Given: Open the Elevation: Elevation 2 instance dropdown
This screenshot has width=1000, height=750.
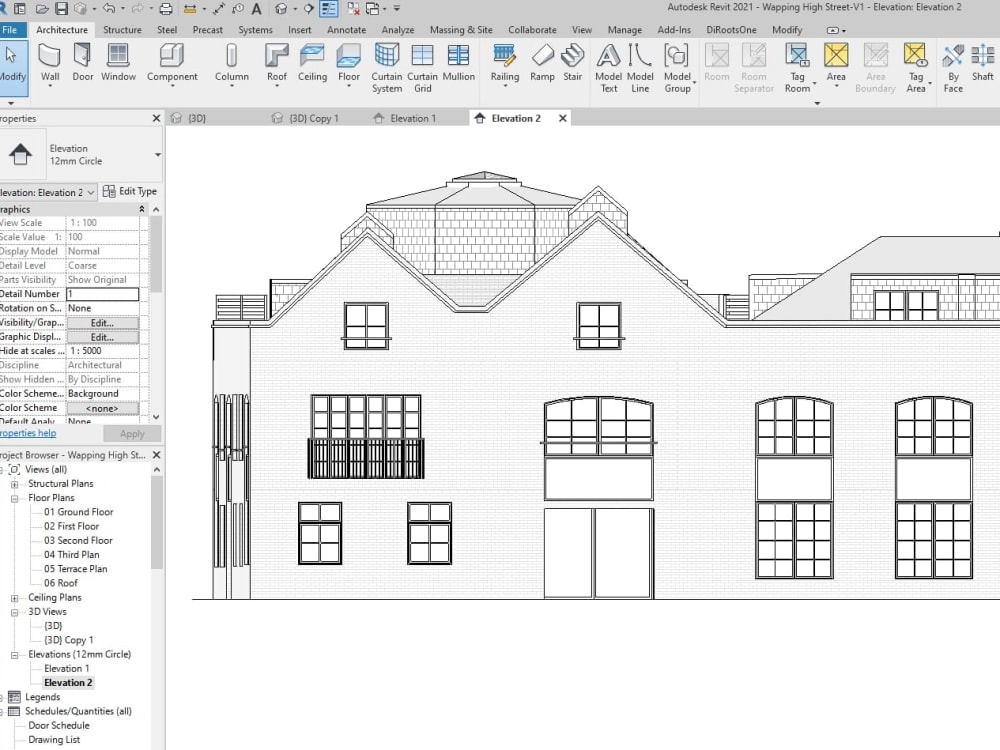Looking at the screenshot, I should [x=48, y=192].
